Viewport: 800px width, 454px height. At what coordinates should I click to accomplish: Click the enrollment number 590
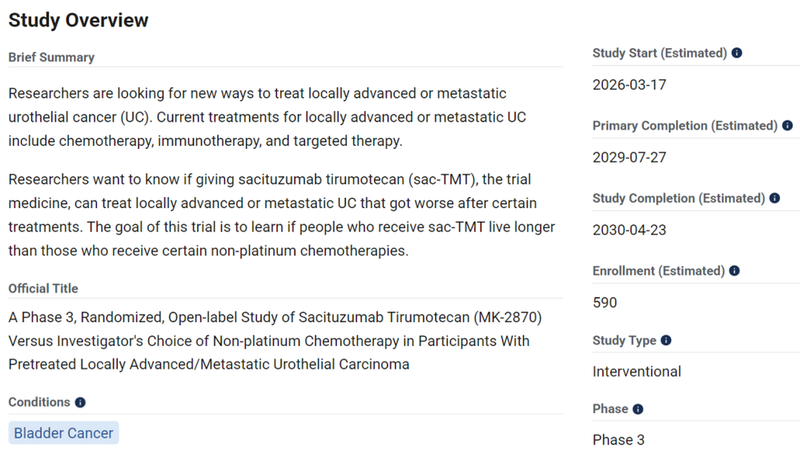coord(605,302)
